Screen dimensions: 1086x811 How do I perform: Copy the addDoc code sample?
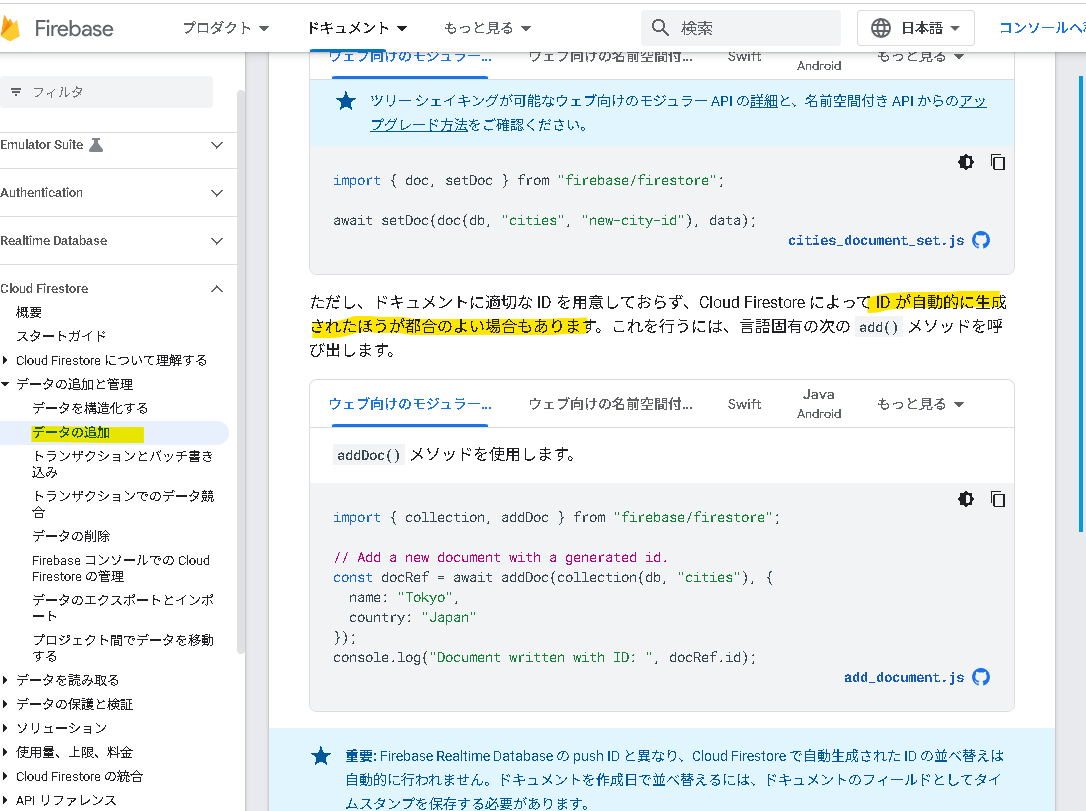coord(997,499)
